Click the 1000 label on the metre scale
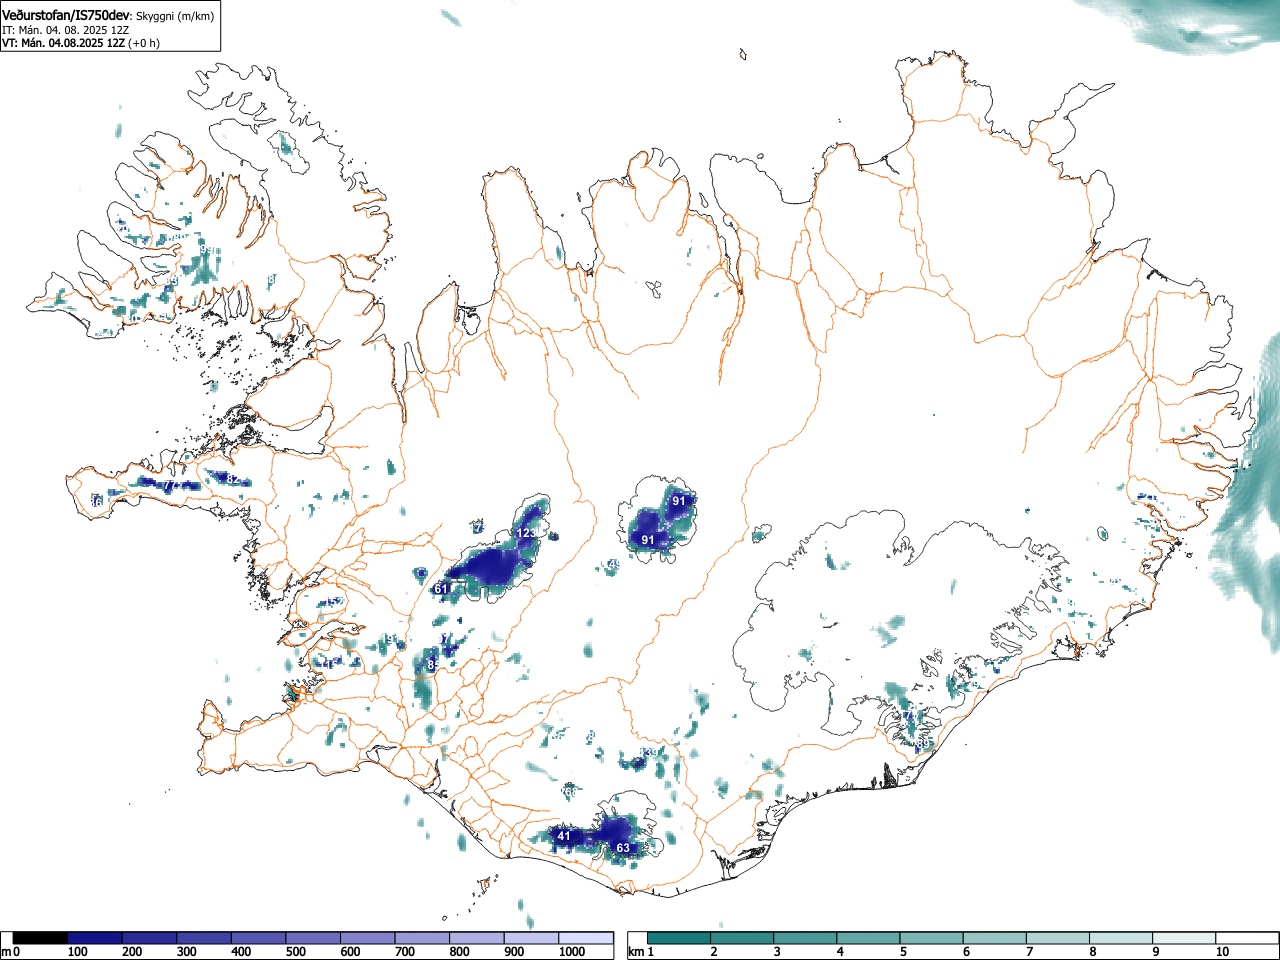1280x960 pixels. point(572,952)
